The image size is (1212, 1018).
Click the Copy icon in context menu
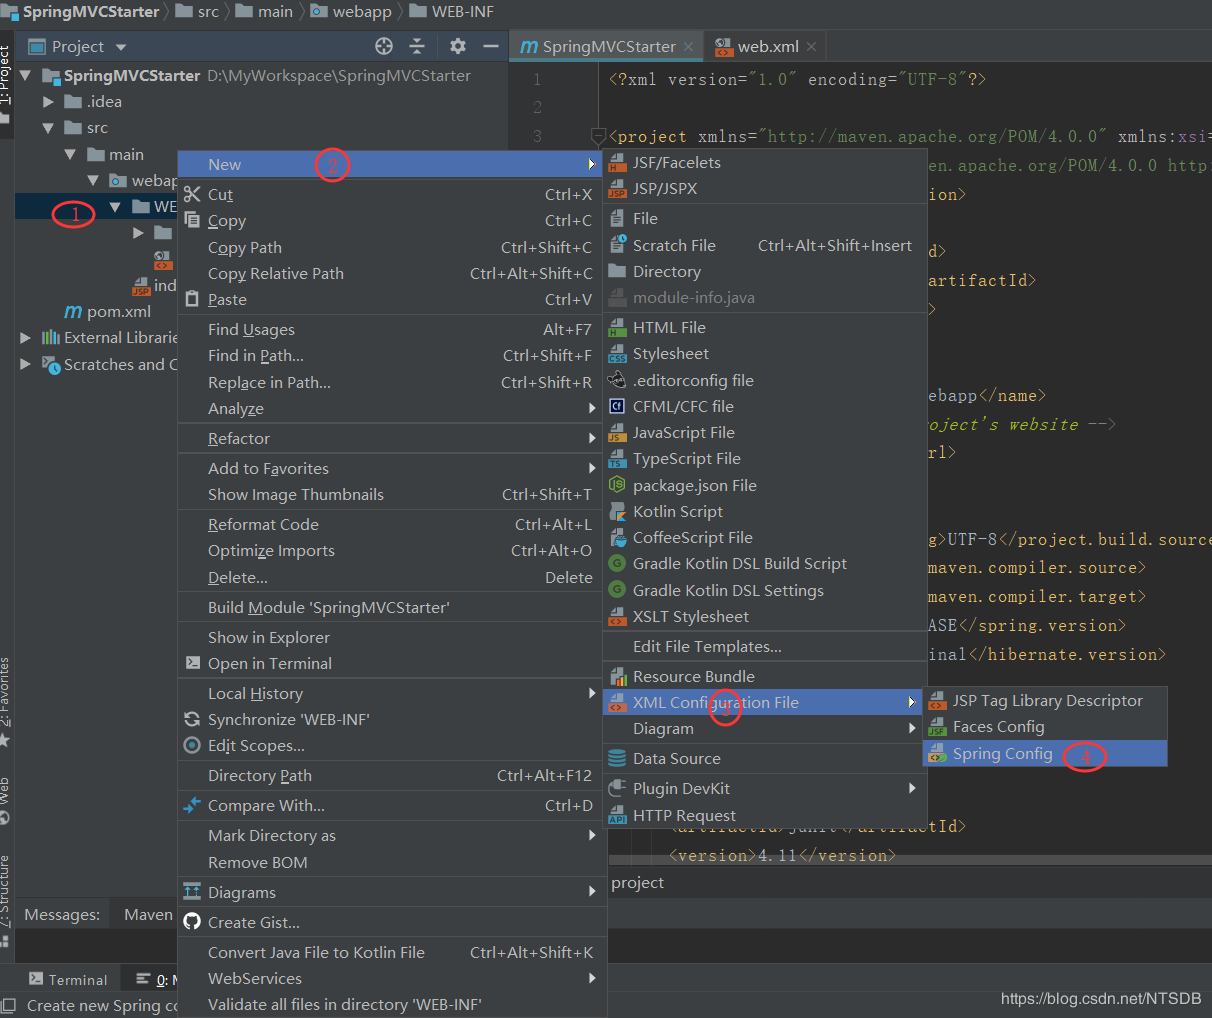click(192, 220)
